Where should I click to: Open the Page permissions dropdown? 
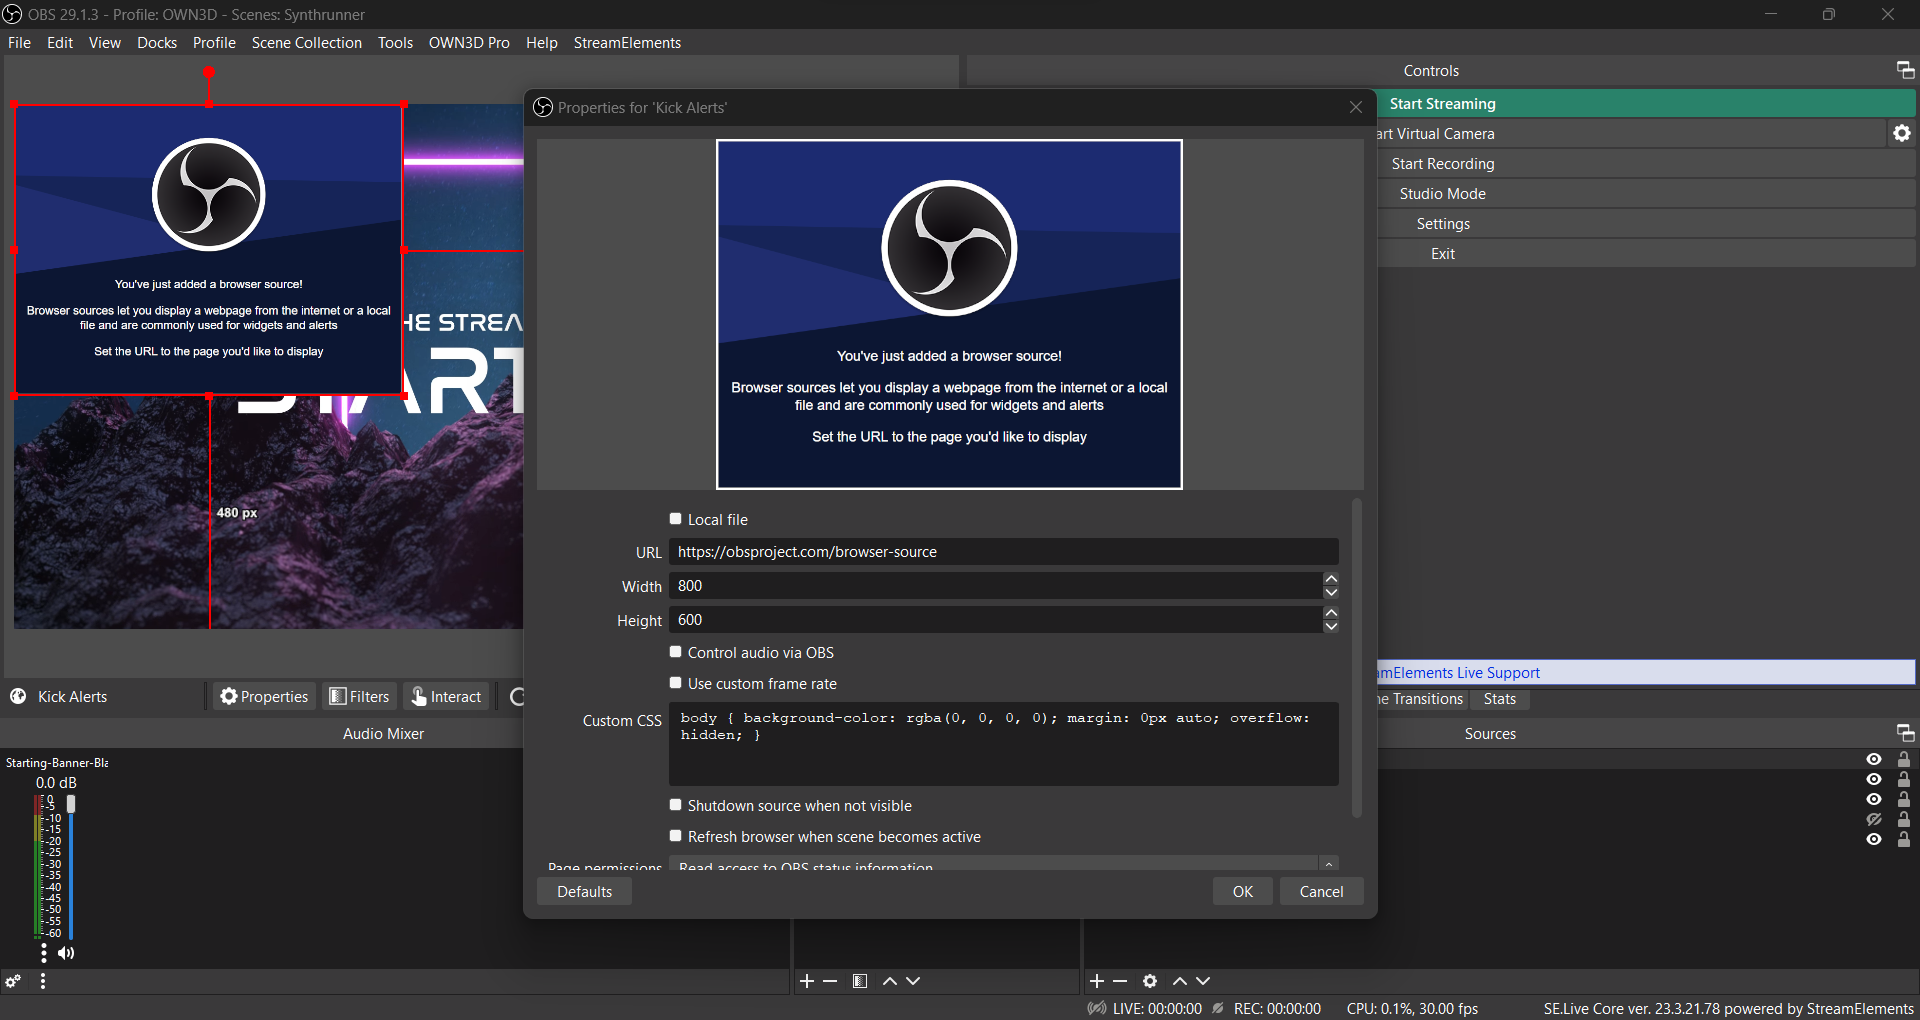[x=1004, y=863]
